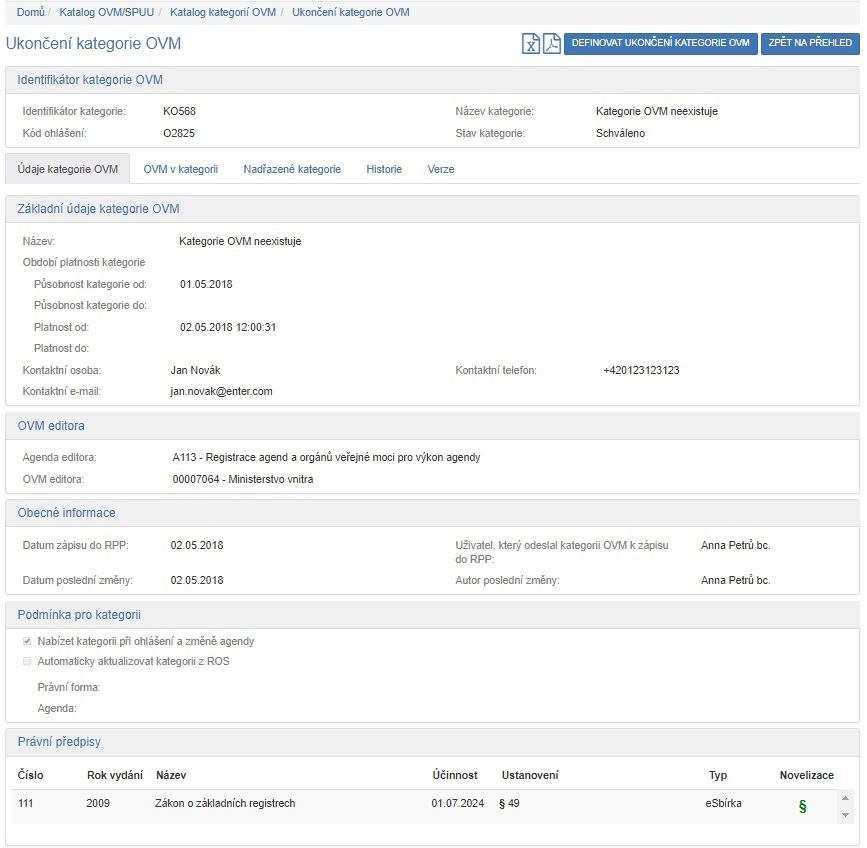Click the Rok vydání column header
867x848 pixels.
[x=114, y=775]
